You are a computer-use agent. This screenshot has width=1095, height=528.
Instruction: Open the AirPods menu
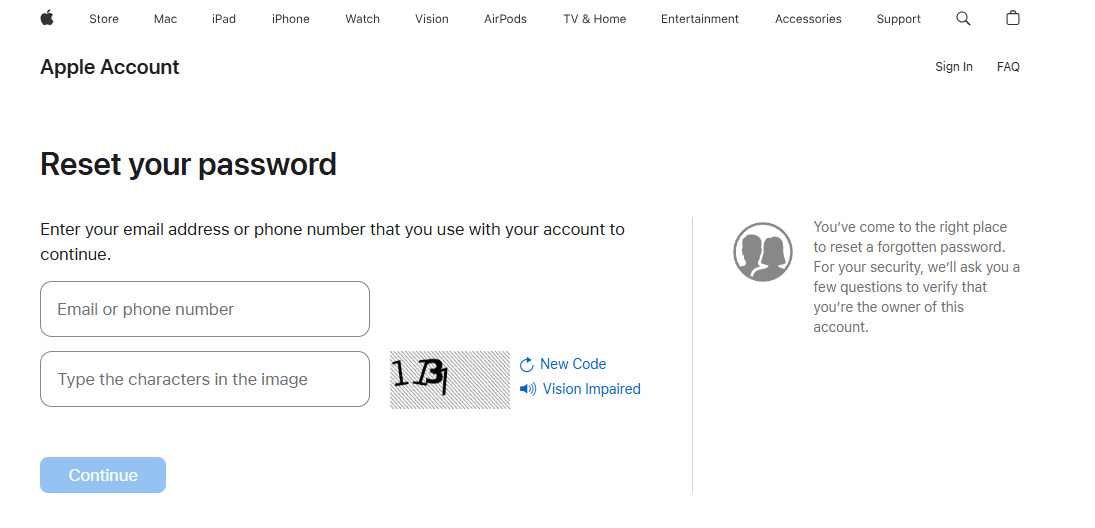506,19
